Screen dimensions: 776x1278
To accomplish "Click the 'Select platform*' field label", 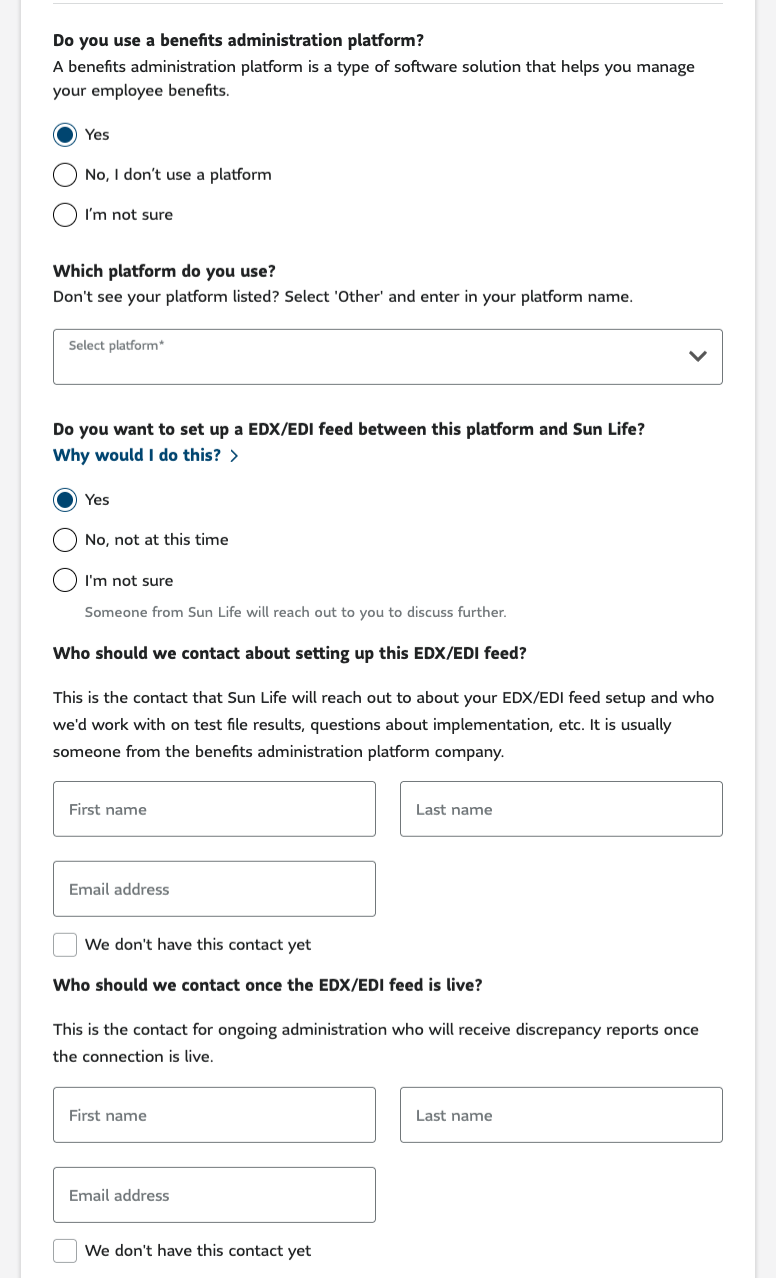I will (116, 345).
